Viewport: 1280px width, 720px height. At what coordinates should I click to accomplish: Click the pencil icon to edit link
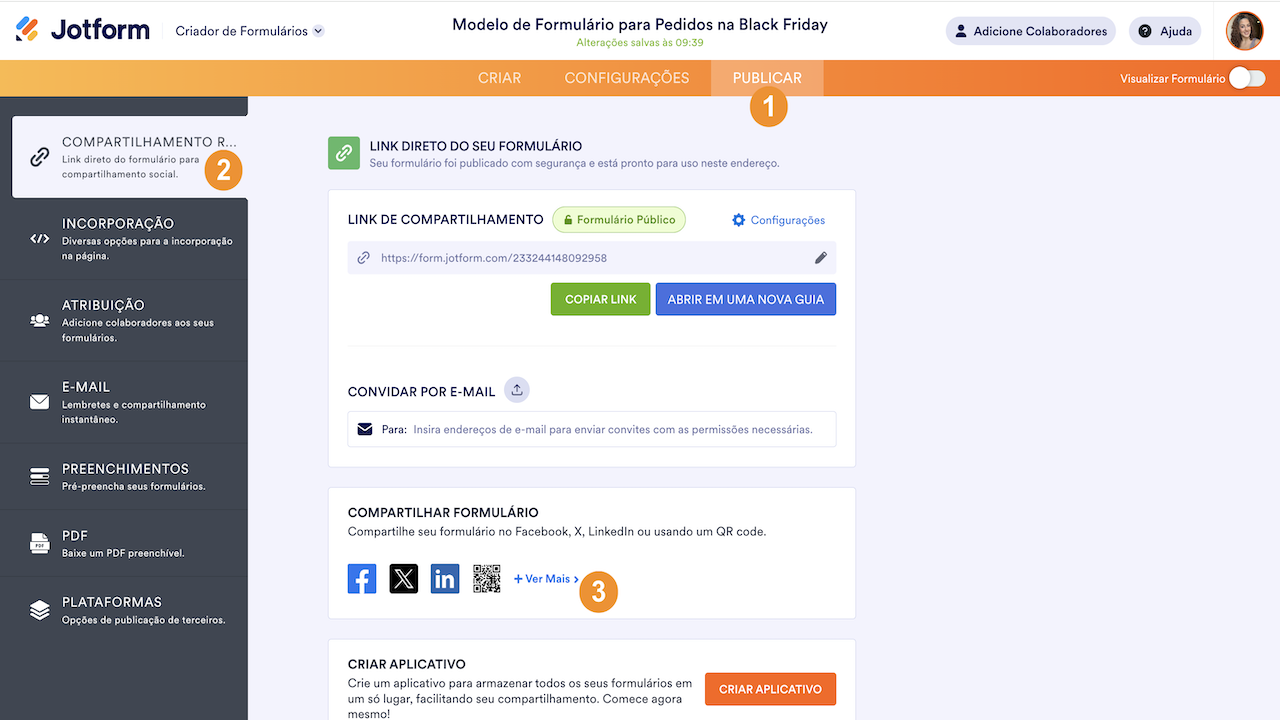[821, 258]
